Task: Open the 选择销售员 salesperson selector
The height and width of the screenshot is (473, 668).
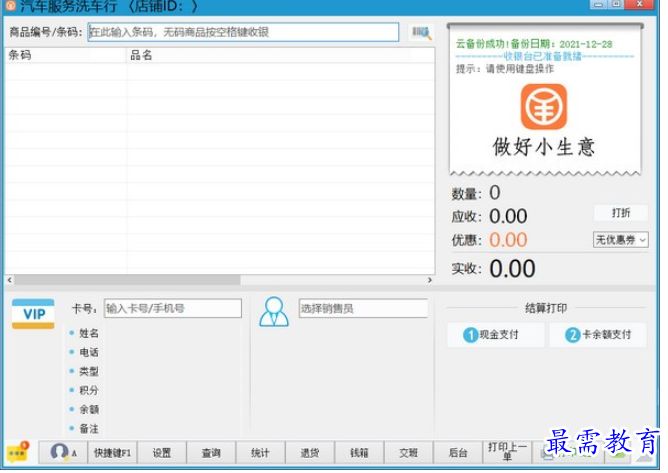Action: pos(363,309)
